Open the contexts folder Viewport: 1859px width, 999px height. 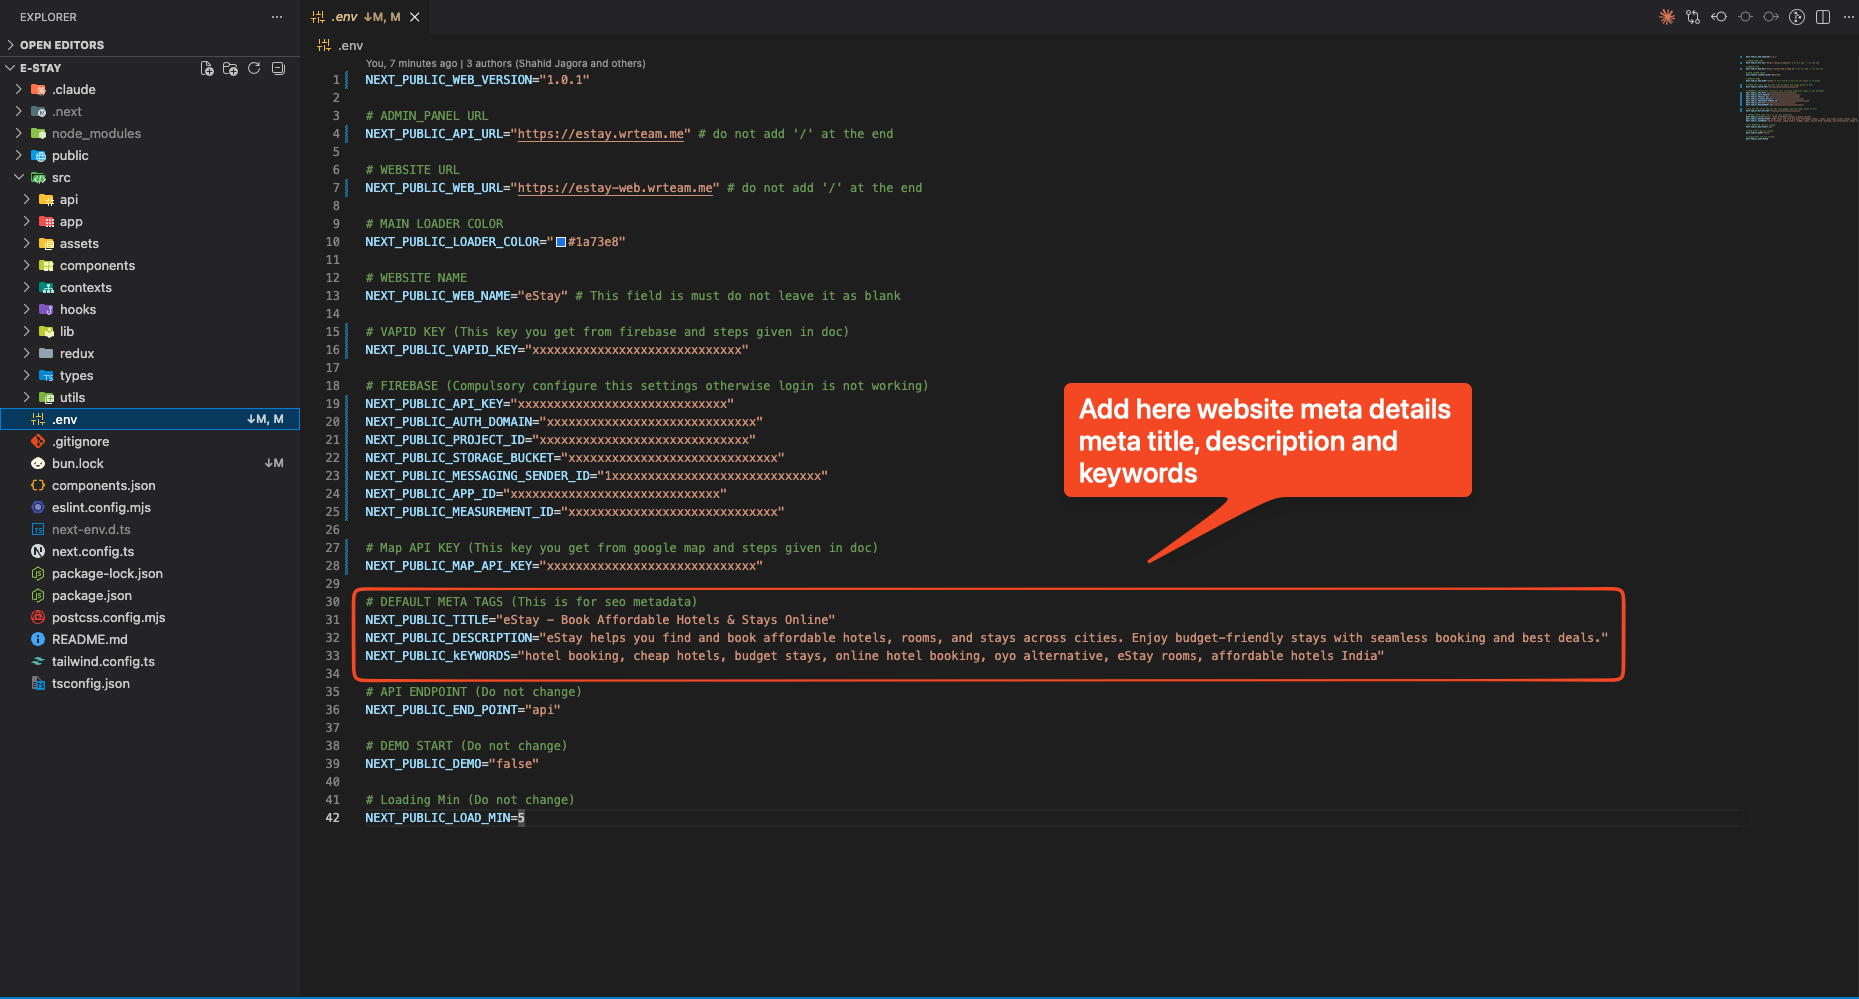point(150,288)
